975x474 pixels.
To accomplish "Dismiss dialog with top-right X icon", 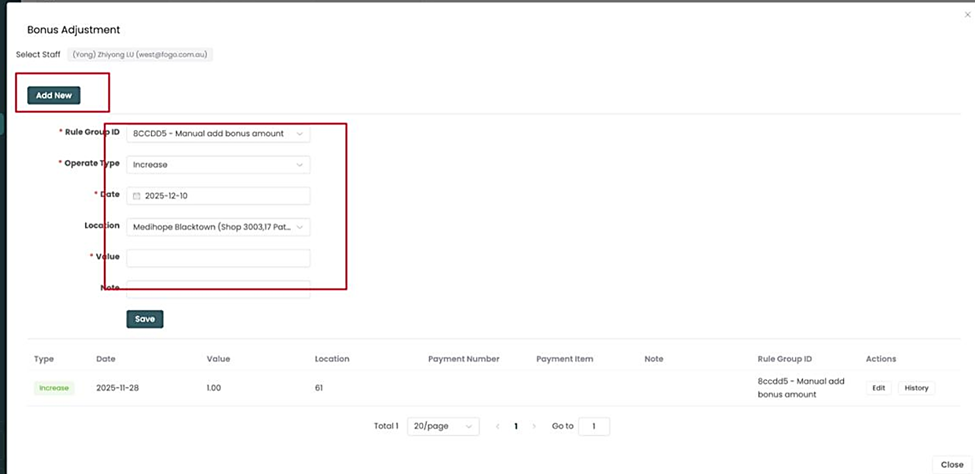I will [966, 15].
